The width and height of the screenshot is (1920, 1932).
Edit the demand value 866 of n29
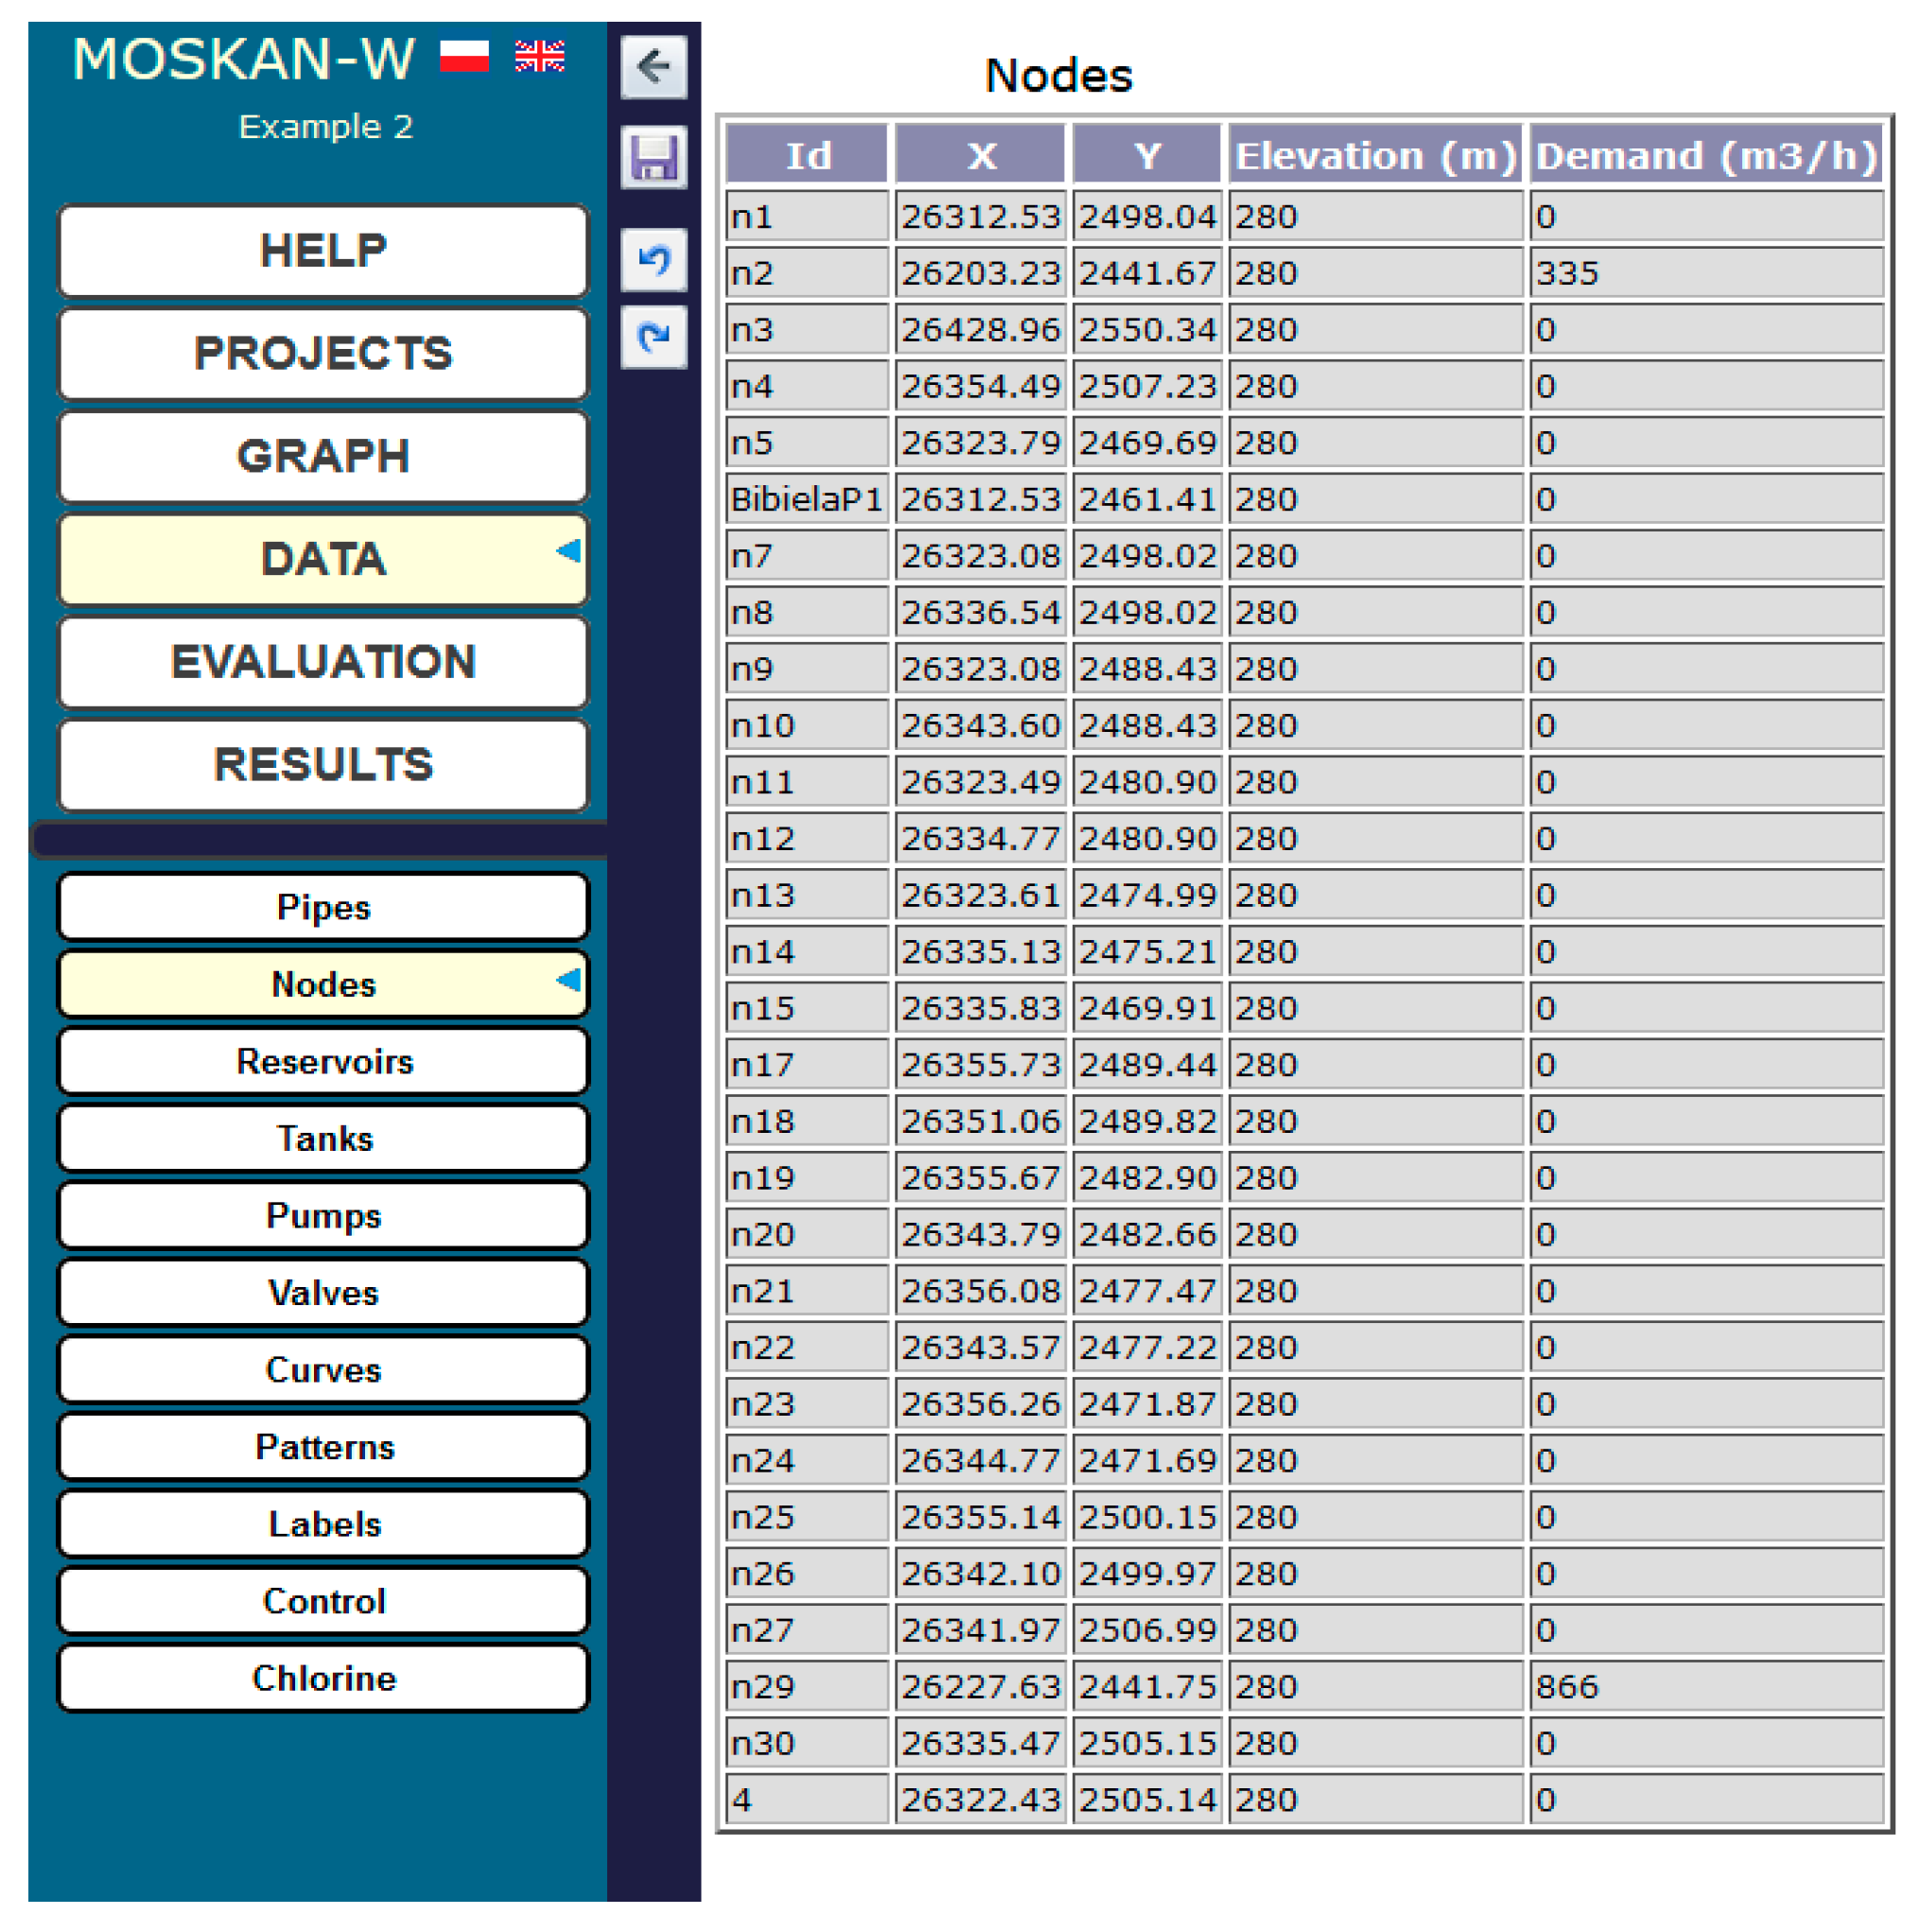(1704, 1687)
